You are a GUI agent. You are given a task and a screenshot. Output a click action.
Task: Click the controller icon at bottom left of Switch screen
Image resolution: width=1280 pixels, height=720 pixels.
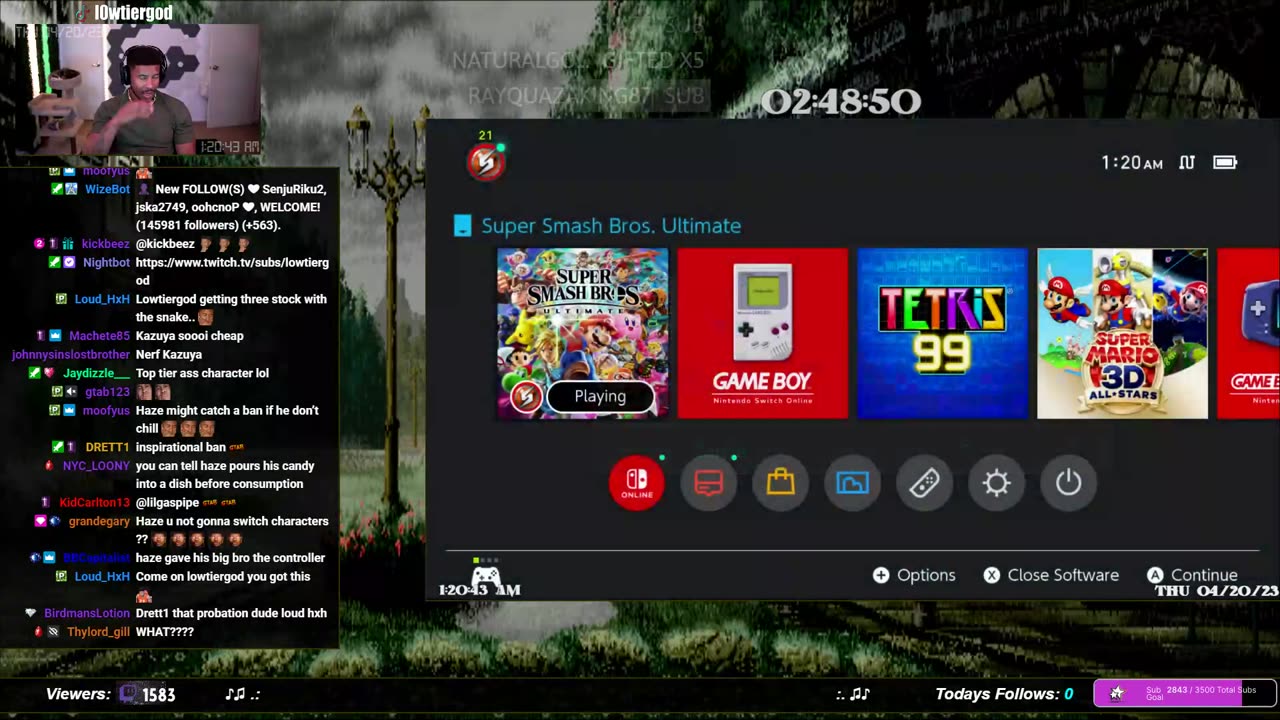[486, 576]
